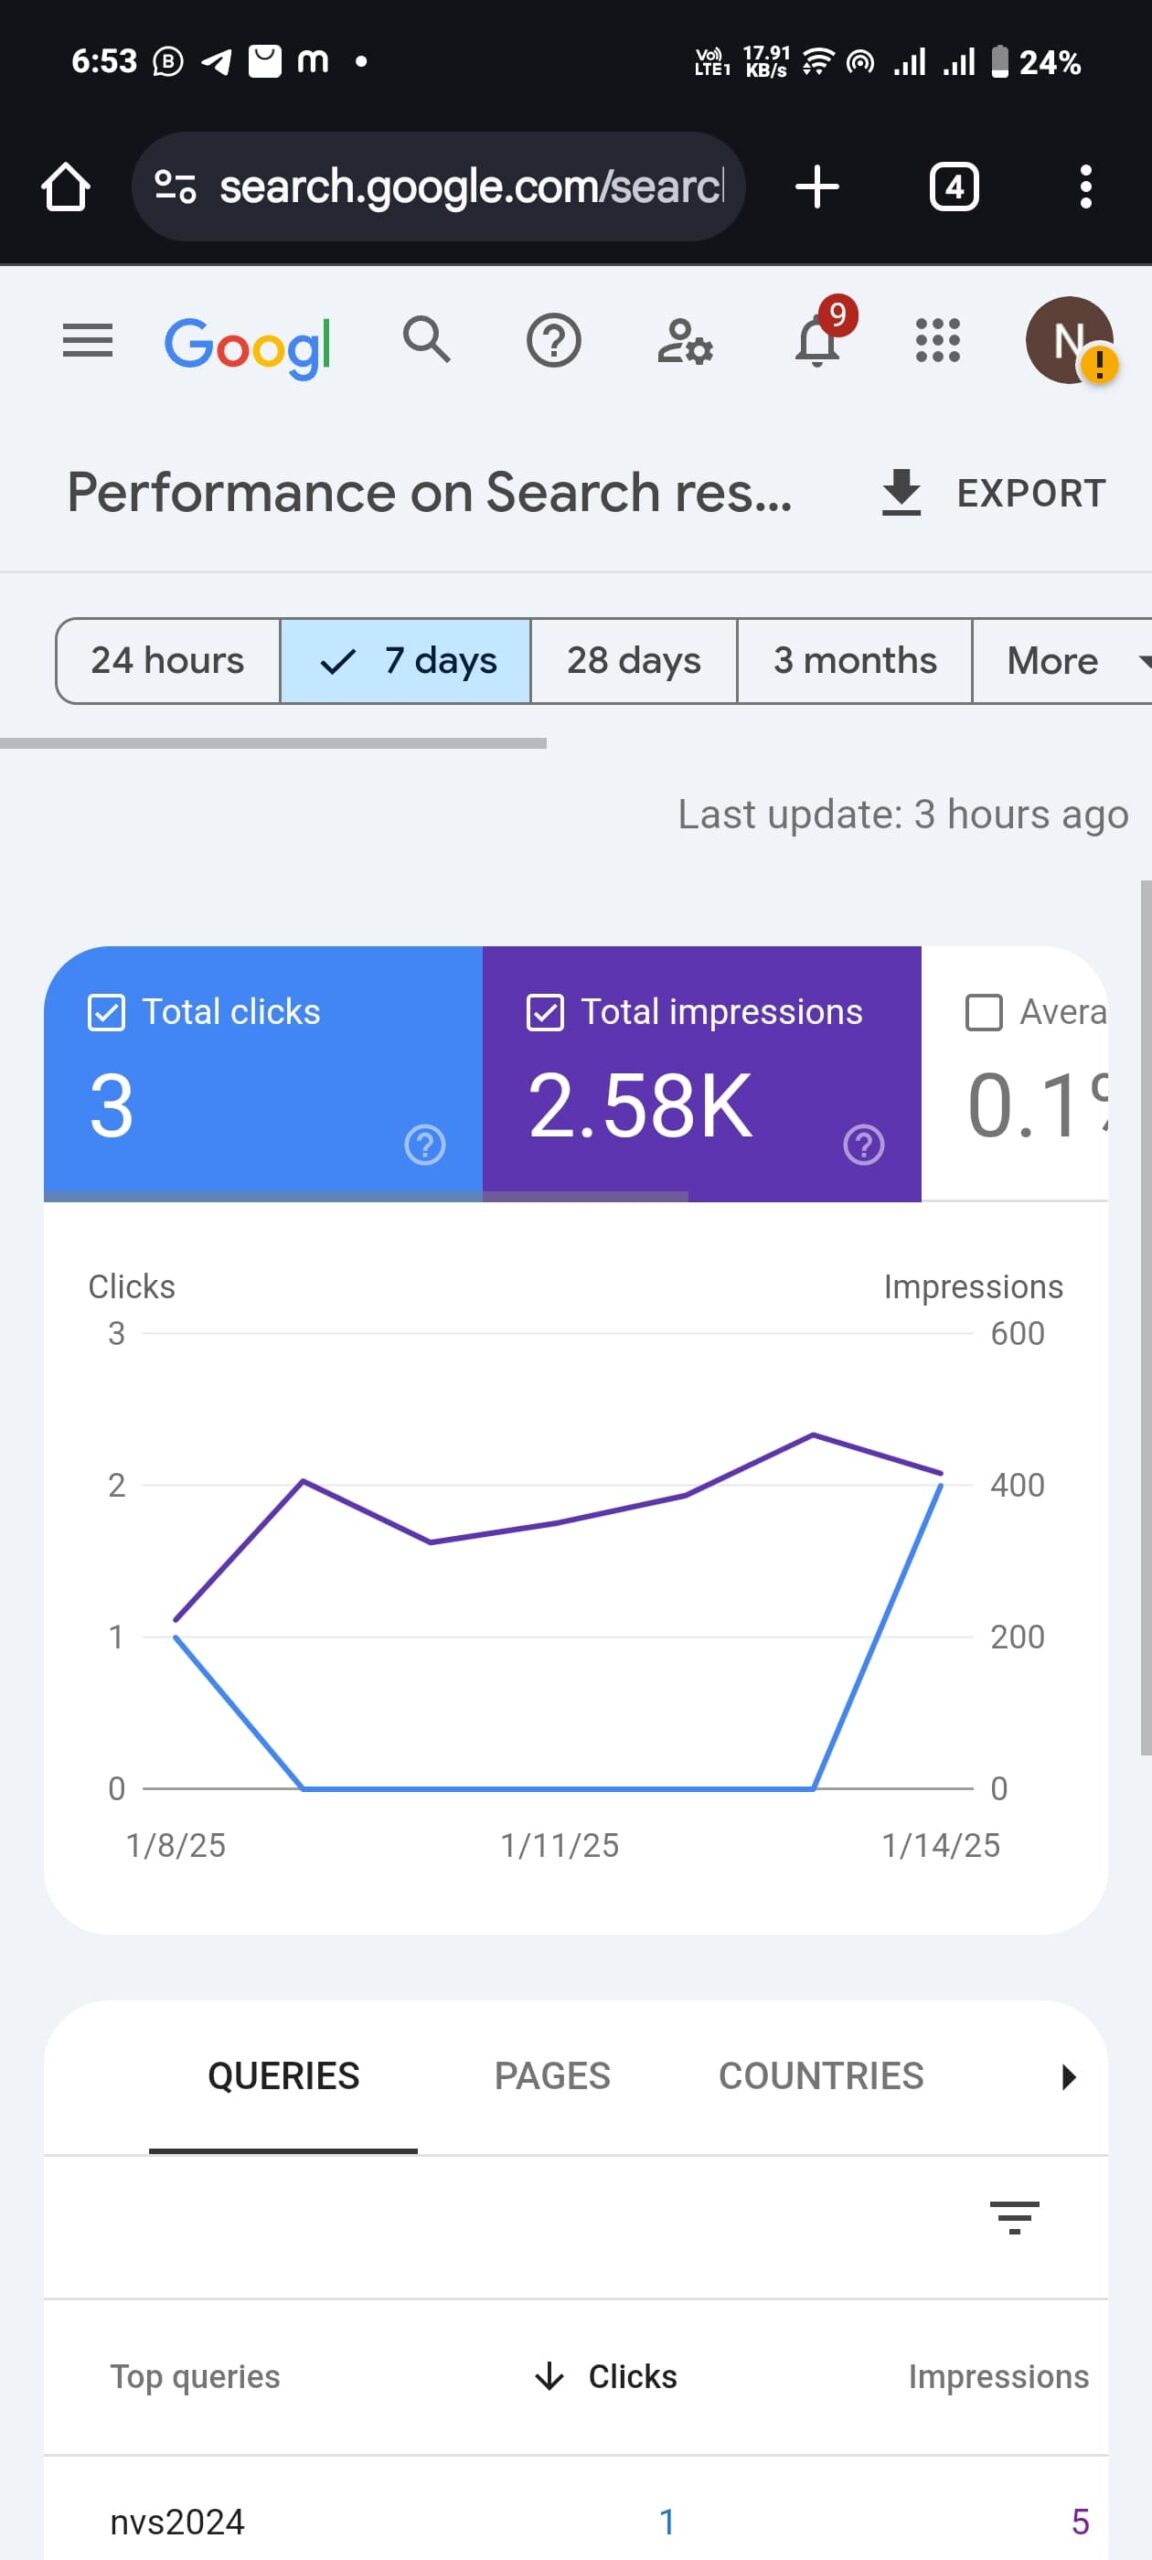Open a new tab with plus icon

click(817, 187)
